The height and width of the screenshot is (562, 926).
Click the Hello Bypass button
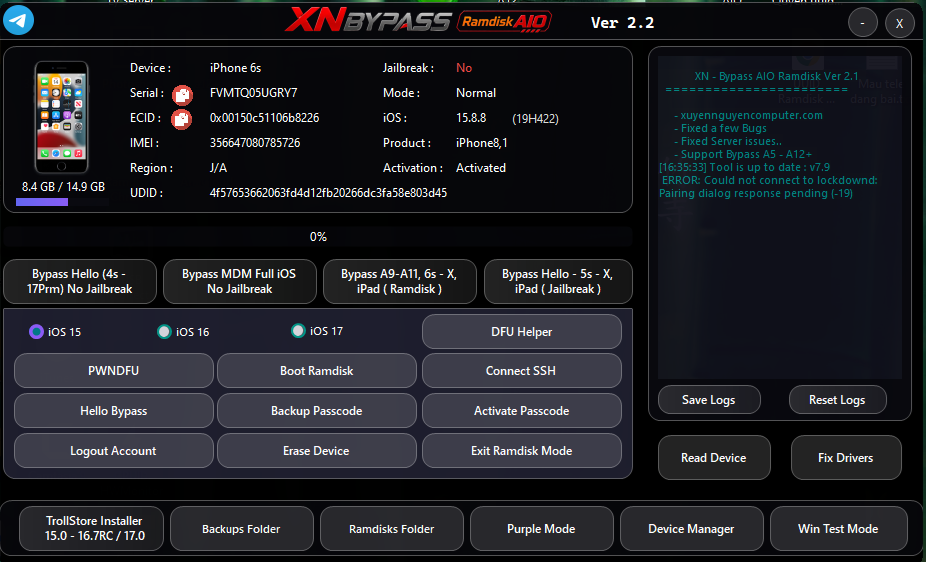[x=113, y=411]
